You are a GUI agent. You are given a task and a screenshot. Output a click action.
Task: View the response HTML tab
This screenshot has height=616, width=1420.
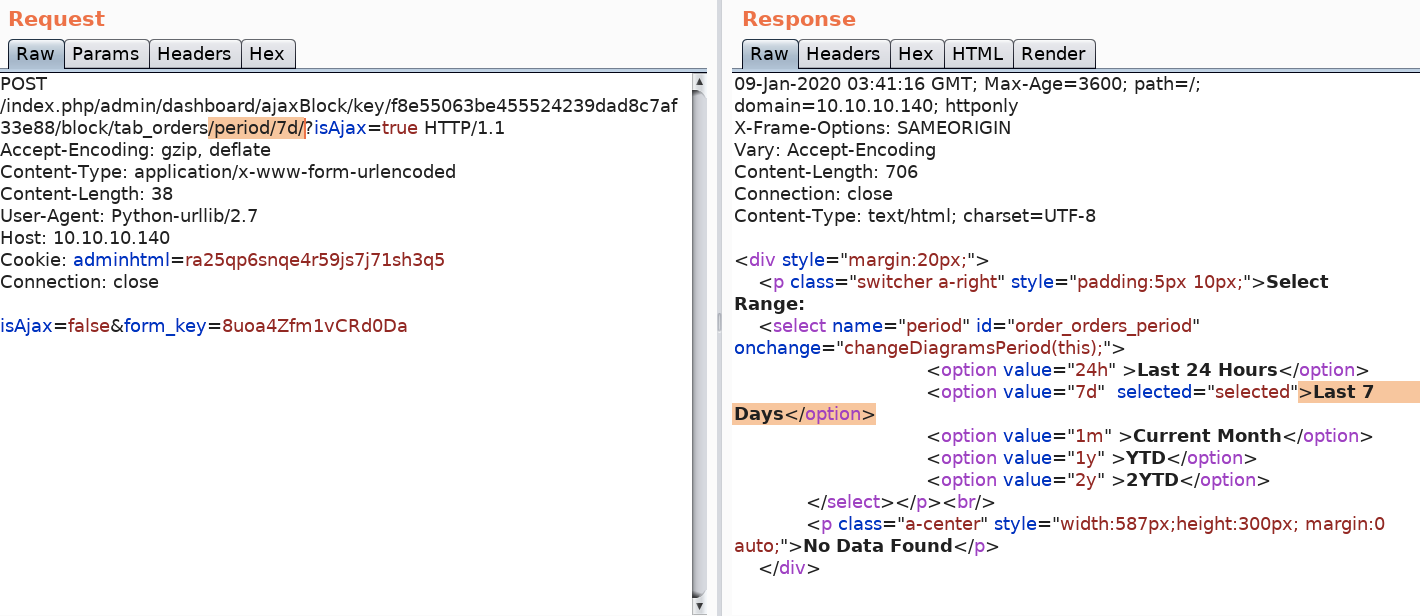[x=977, y=54]
